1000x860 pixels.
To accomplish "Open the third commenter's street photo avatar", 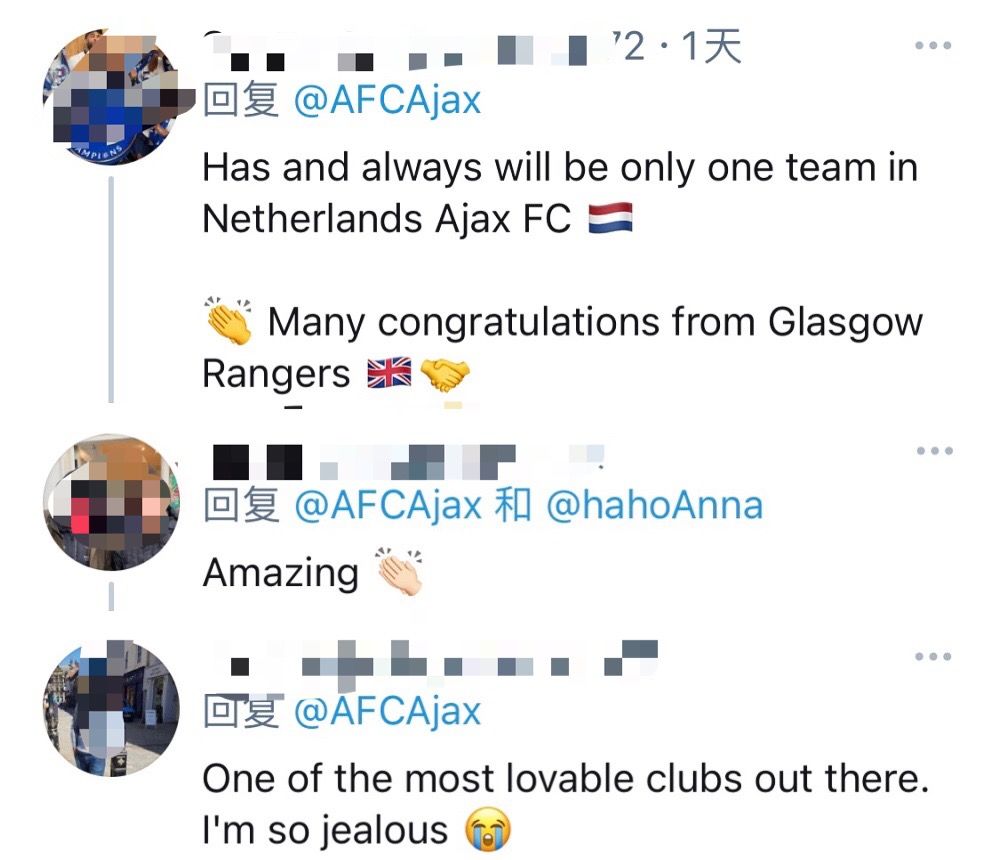I will 111,708.
